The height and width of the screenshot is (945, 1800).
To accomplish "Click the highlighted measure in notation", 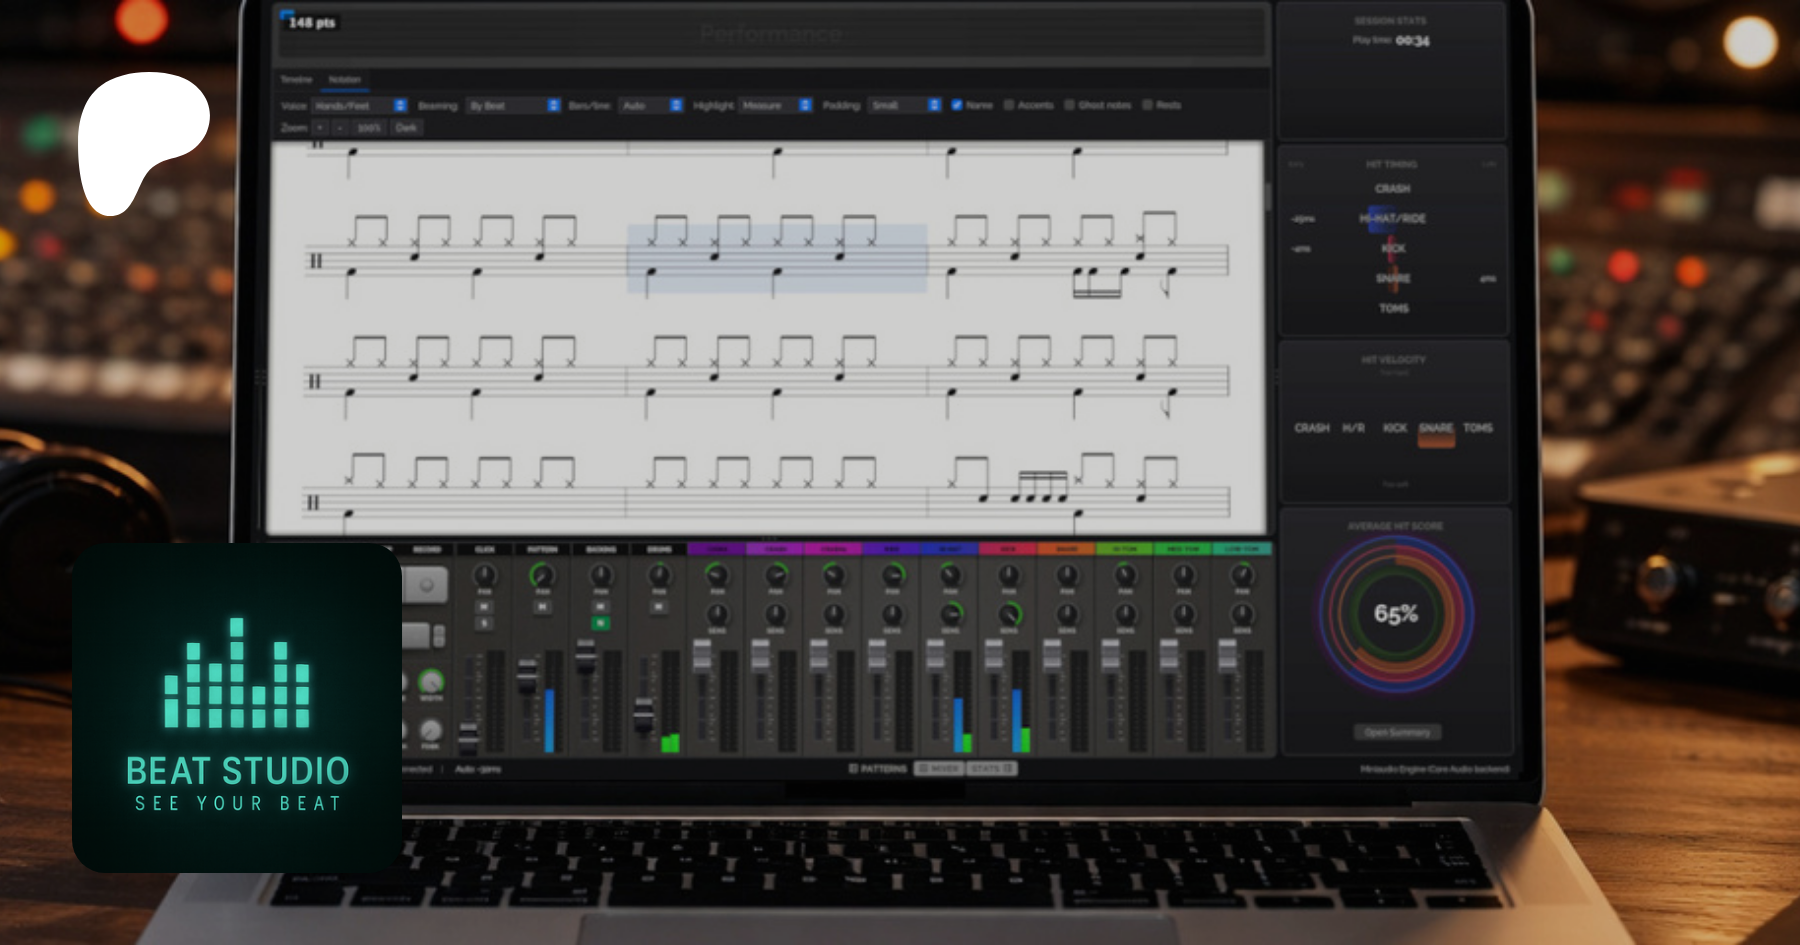I will [776, 258].
